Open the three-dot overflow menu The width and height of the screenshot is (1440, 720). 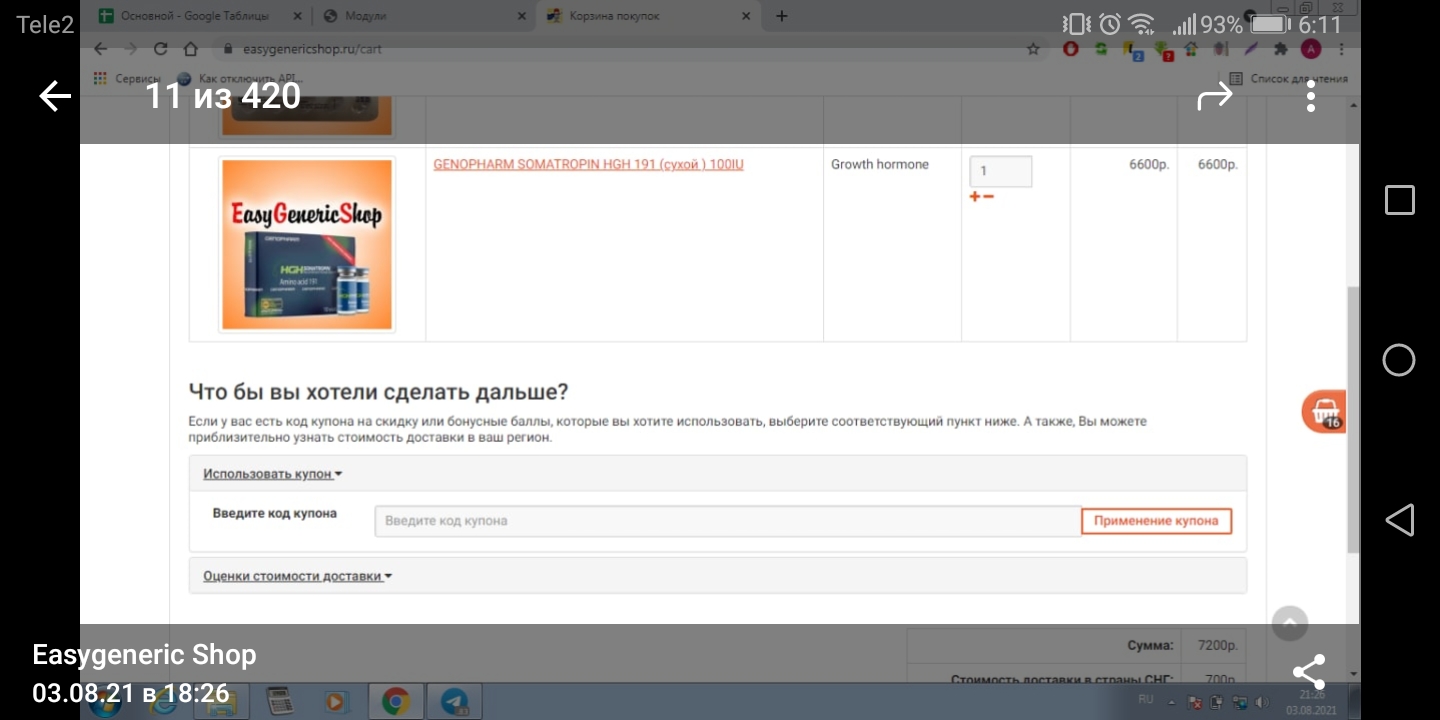point(1310,96)
